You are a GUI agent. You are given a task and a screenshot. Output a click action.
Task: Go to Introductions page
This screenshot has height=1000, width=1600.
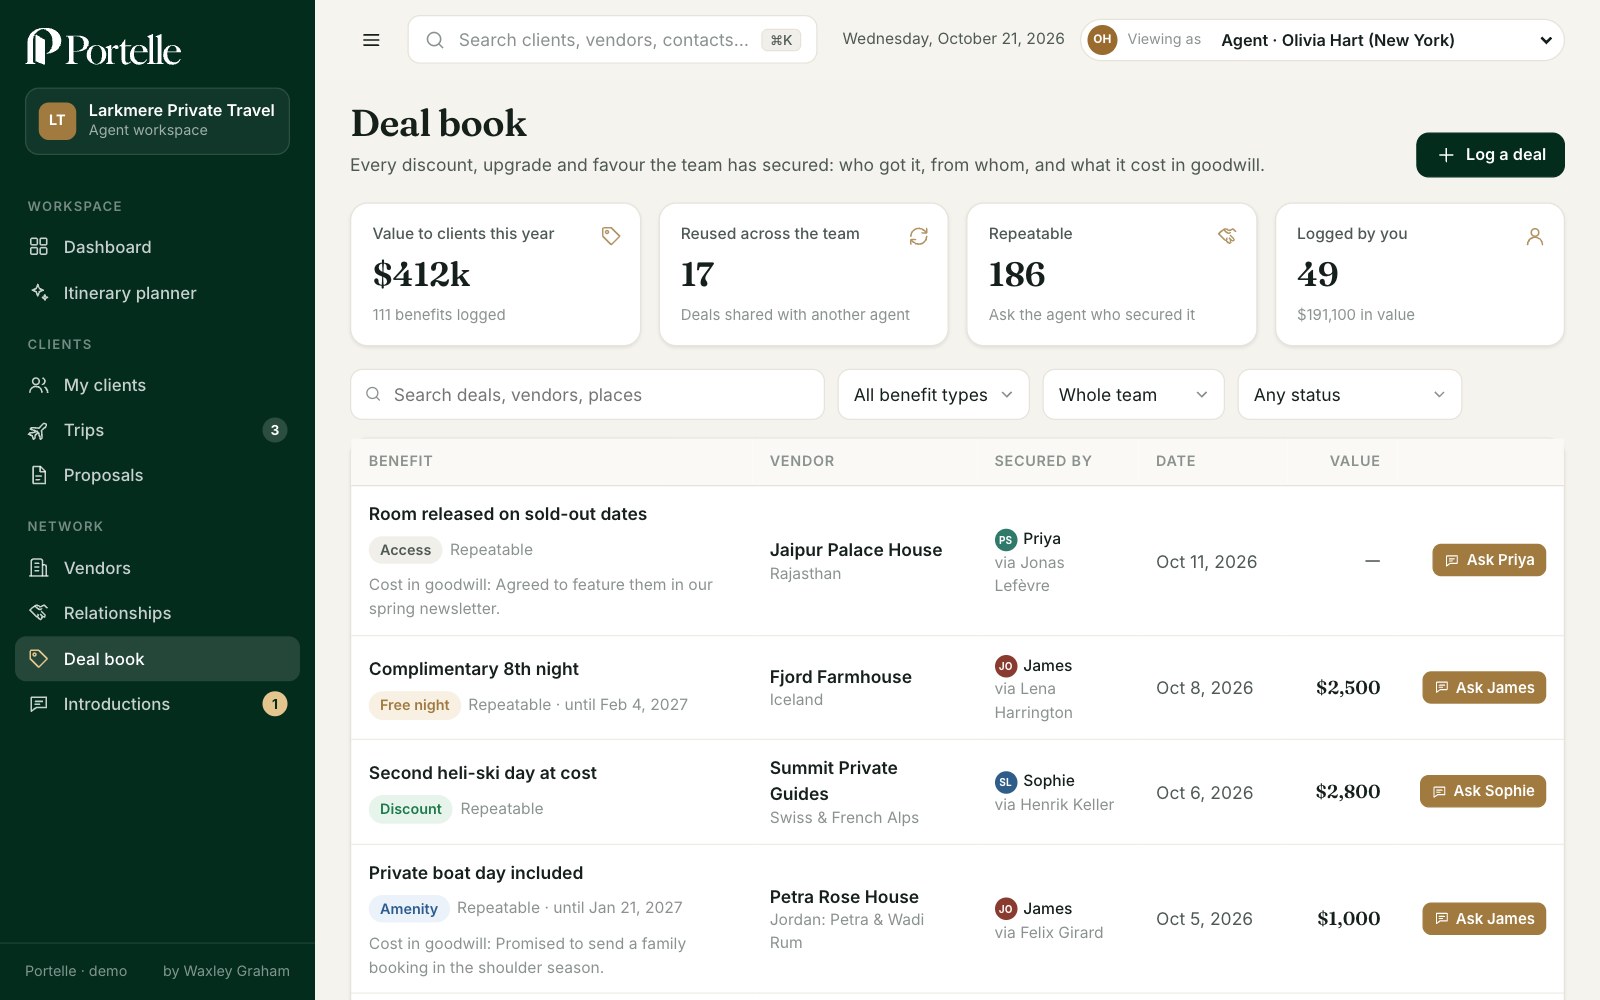[x=157, y=704]
